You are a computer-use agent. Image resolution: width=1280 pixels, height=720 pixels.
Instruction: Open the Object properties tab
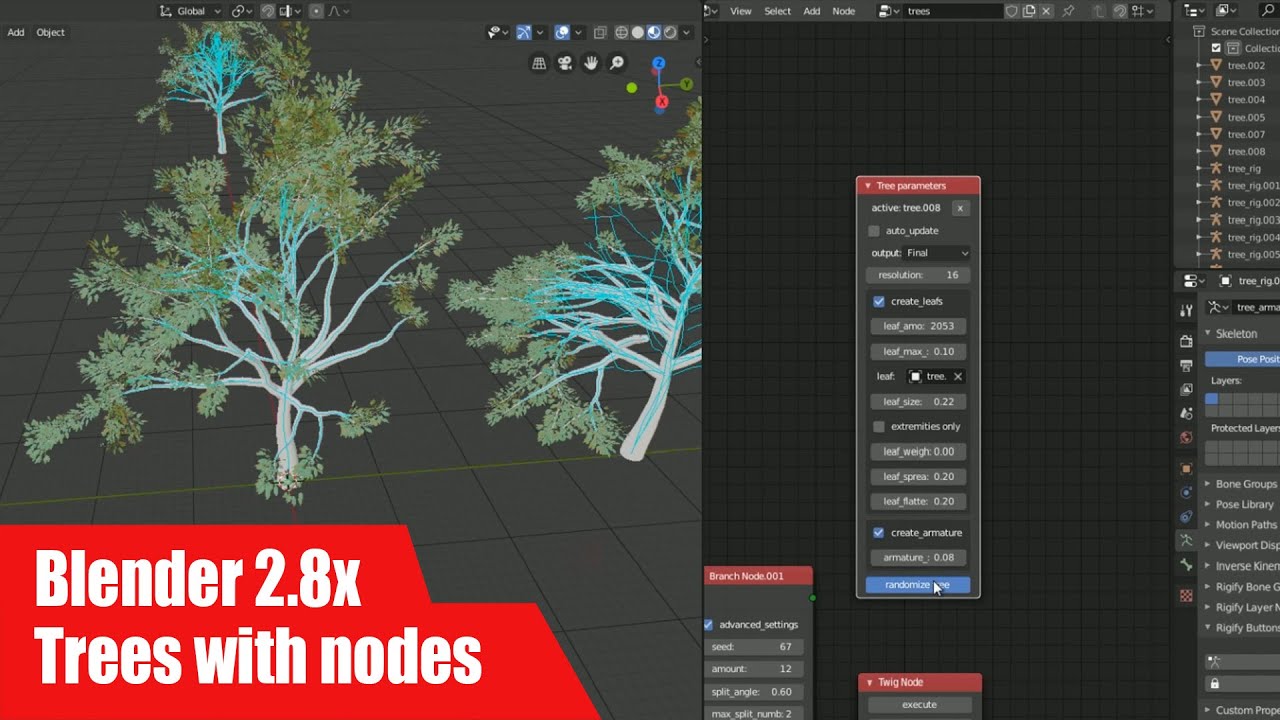1186,468
